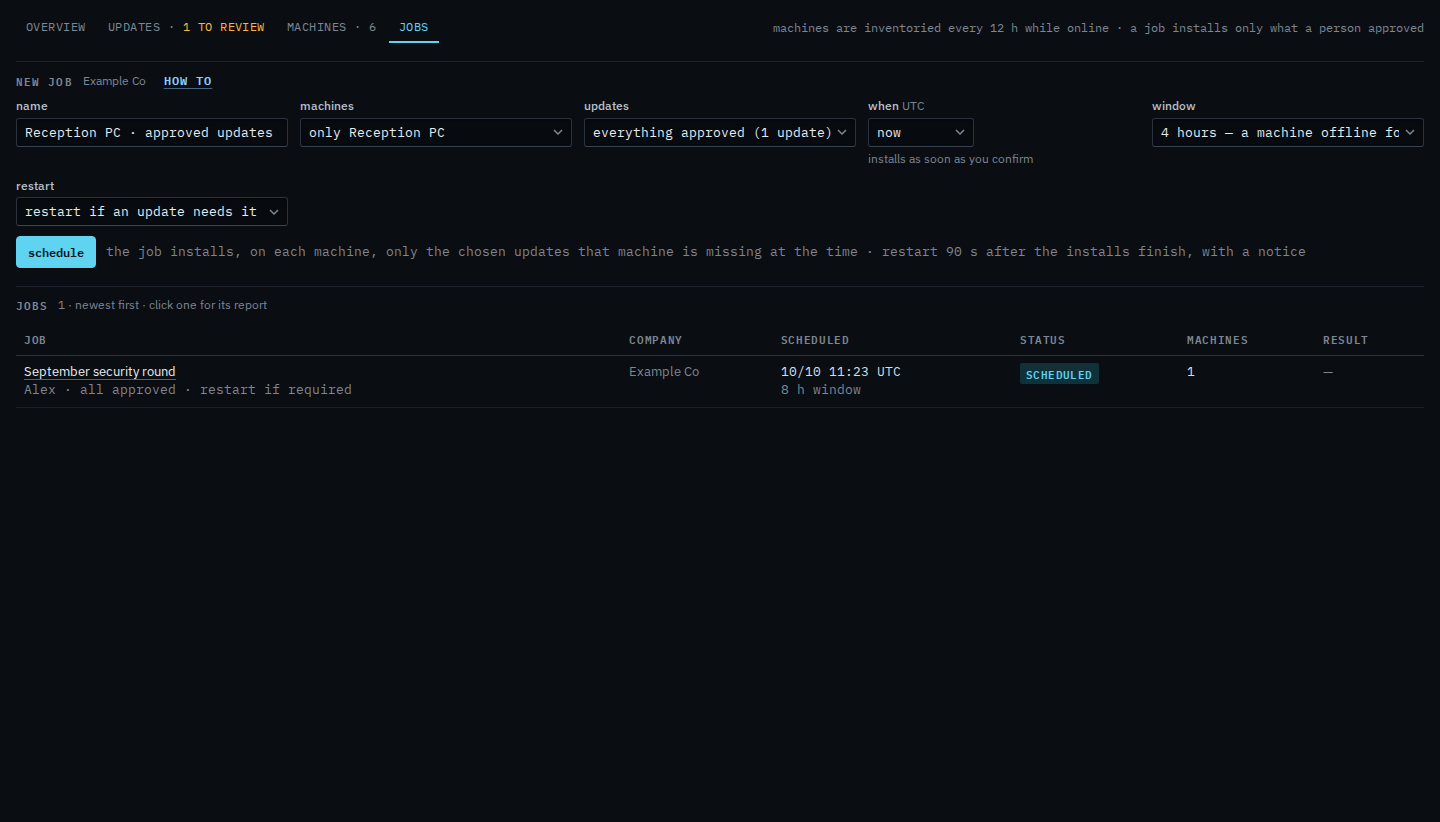Click the machines are inventoried every 12 h note
Image resolution: width=1440 pixels, height=822 pixels.
coord(1098,28)
